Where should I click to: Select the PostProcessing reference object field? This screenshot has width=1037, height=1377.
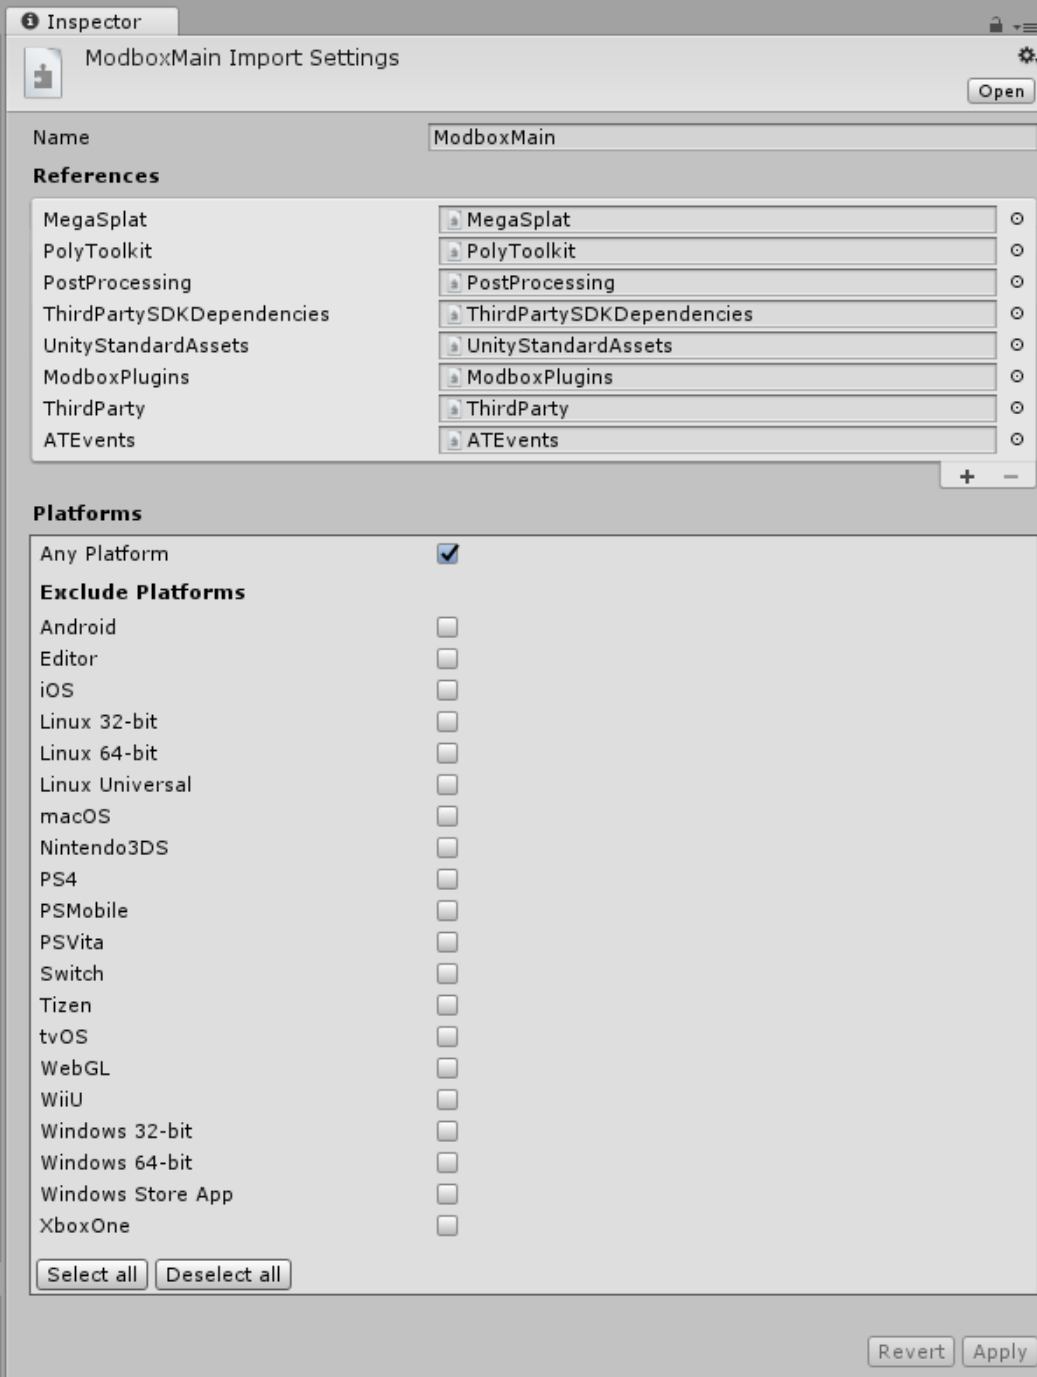click(x=717, y=282)
